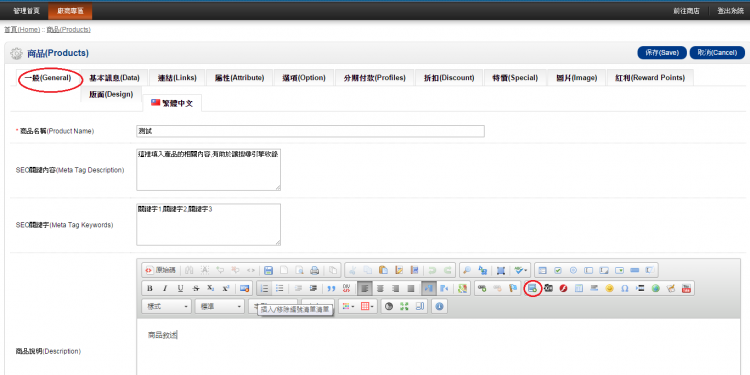Image resolution: width=750 pixels, height=375 pixels.
Task: Open the Links tab
Action: 177,77
